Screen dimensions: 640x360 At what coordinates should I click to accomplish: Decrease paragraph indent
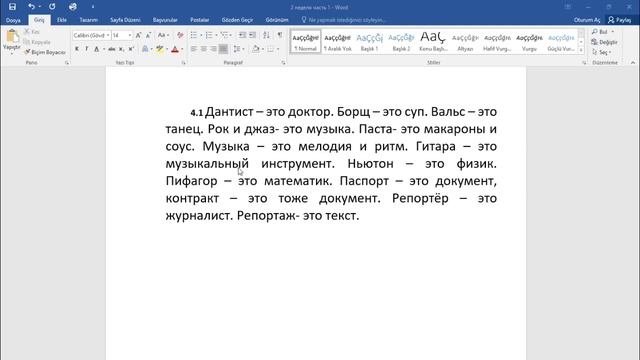tap(242, 36)
